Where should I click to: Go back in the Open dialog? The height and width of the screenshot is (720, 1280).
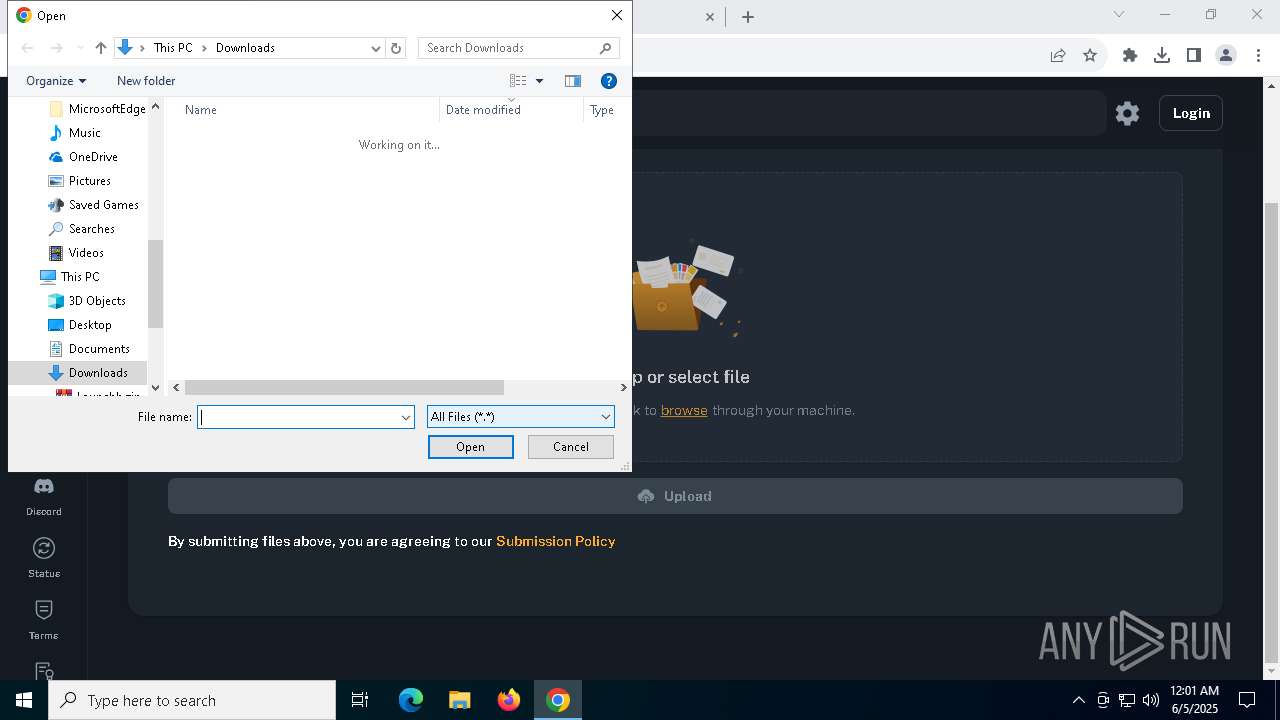pyautogui.click(x=28, y=48)
